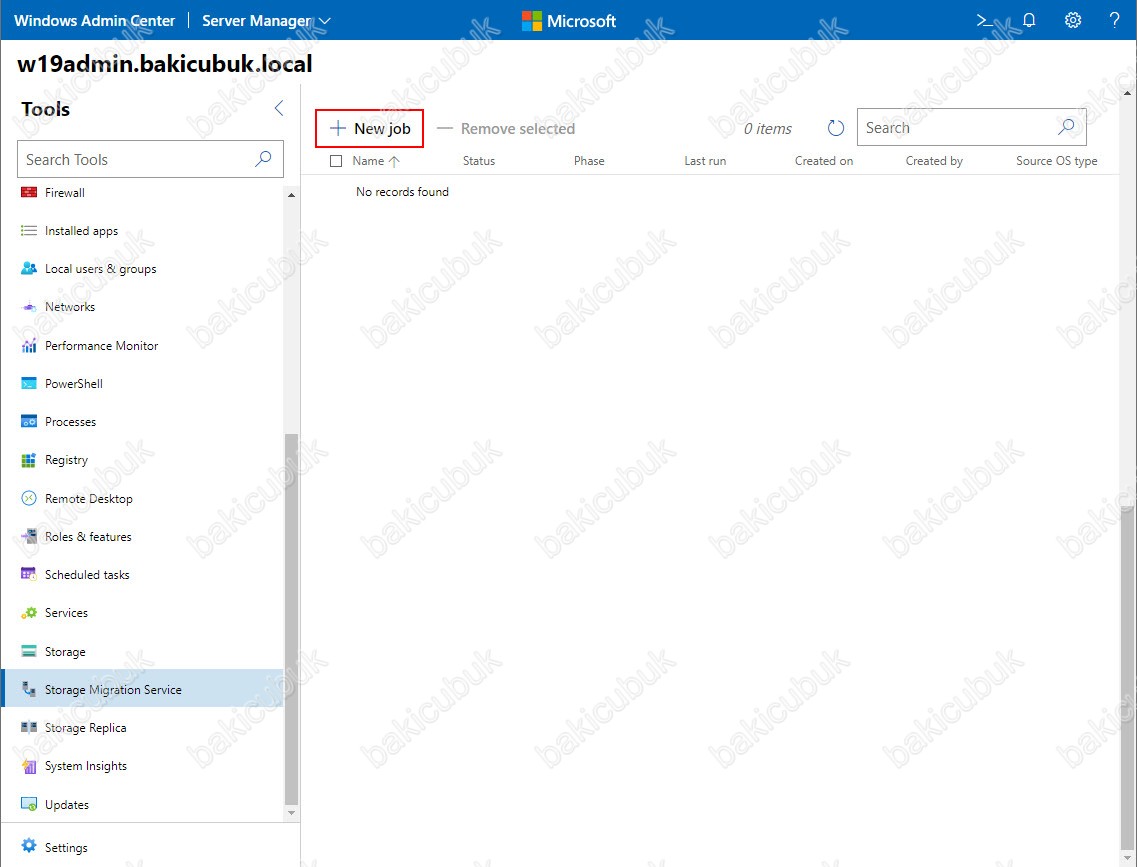Open the PowerShell console icon in header
Screen dimensions: 1137x867
click(x=984, y=20)
